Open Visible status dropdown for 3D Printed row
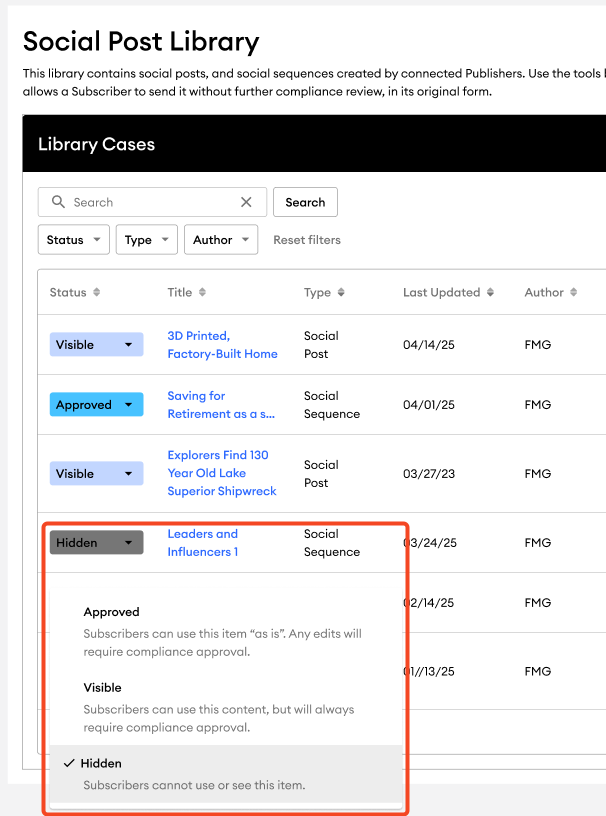Viewport: 606px width, 816px height. tap(96, 345)
